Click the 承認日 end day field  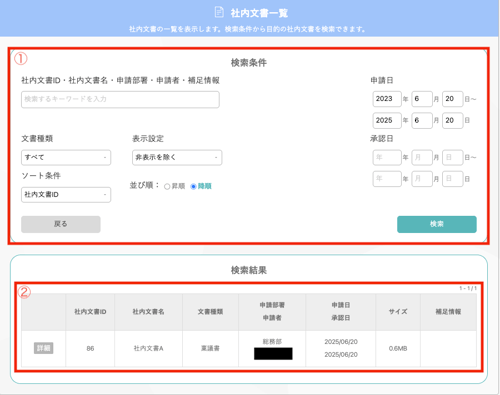point(453,179)
